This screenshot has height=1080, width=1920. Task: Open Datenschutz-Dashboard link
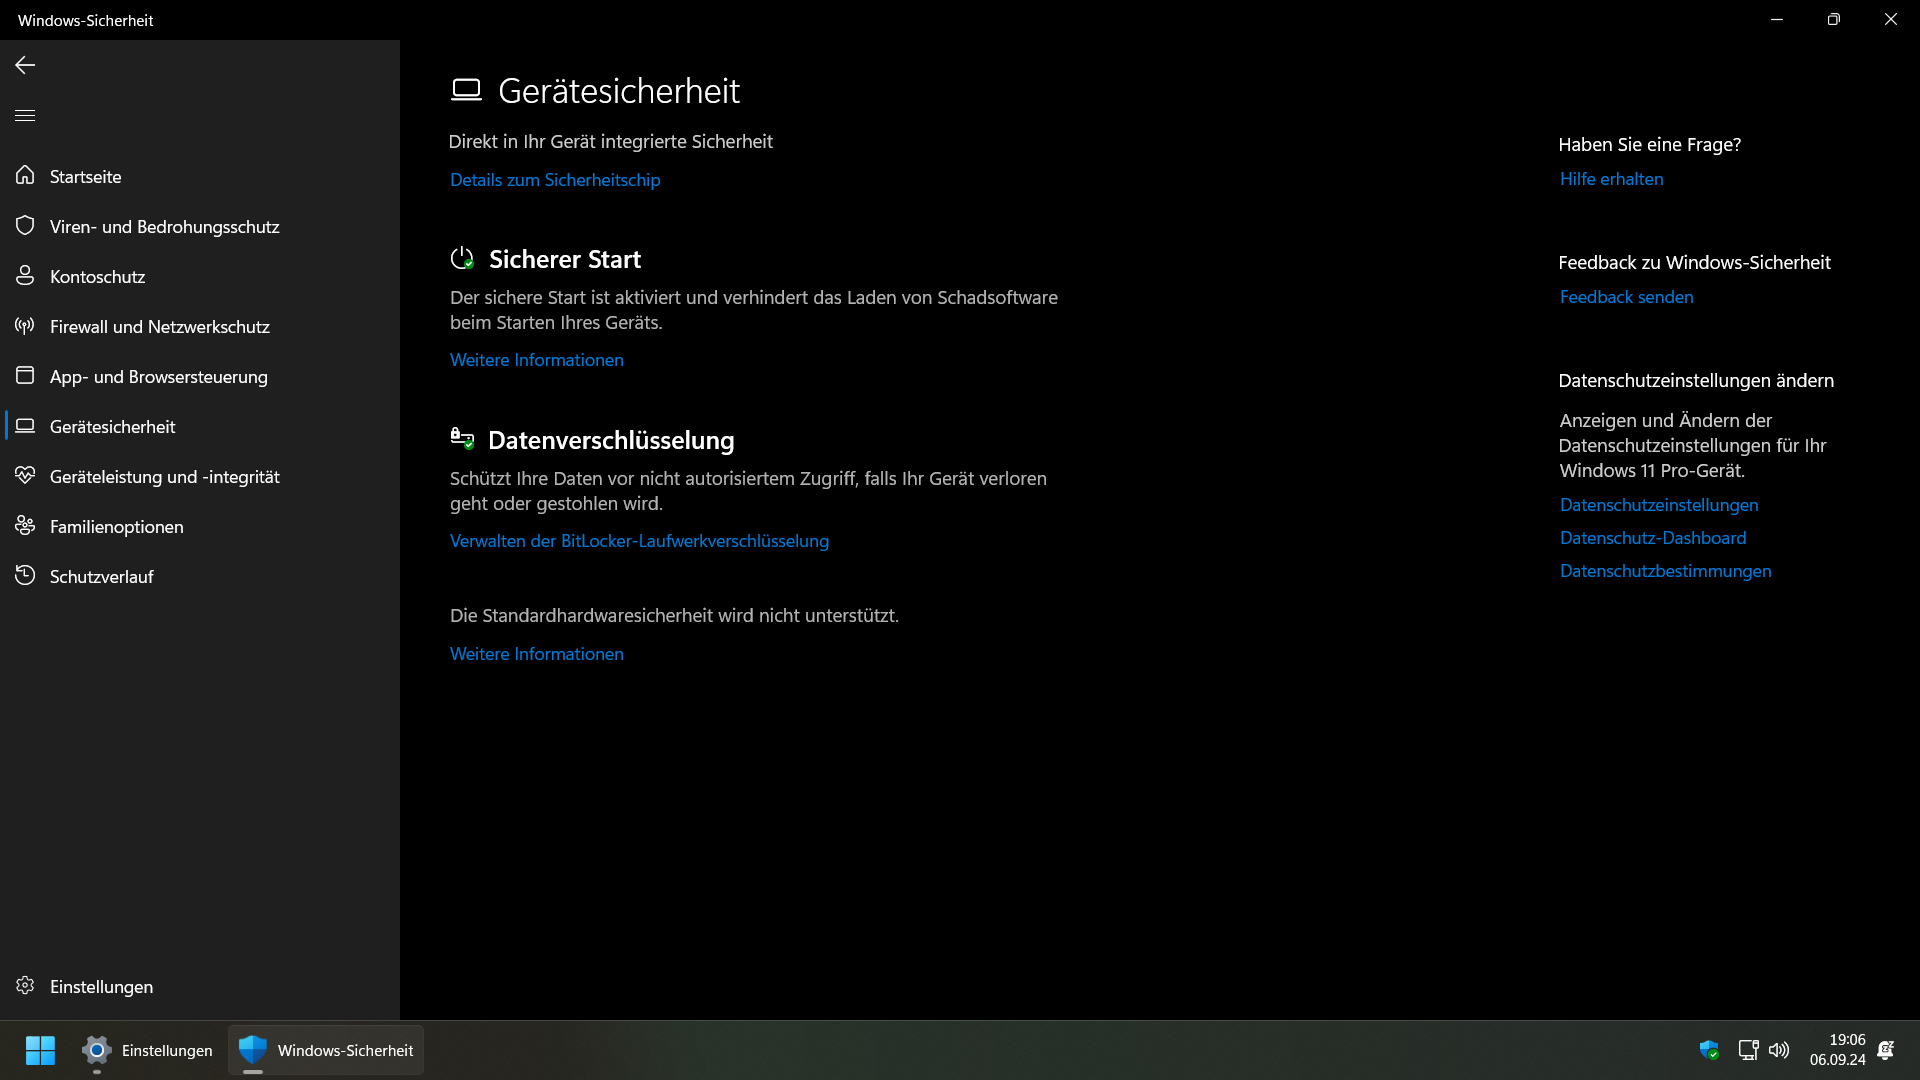[1652, 538]
